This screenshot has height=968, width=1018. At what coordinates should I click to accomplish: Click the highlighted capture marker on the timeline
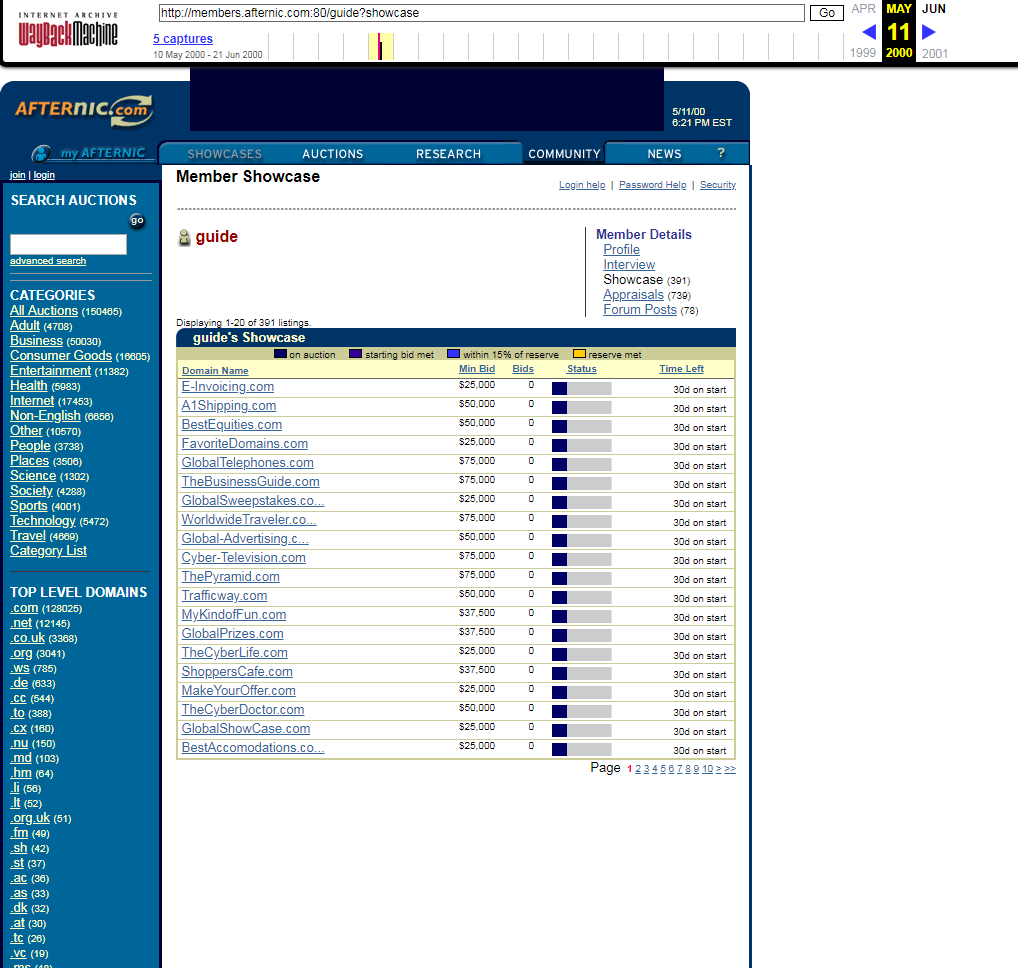[380, 47]
